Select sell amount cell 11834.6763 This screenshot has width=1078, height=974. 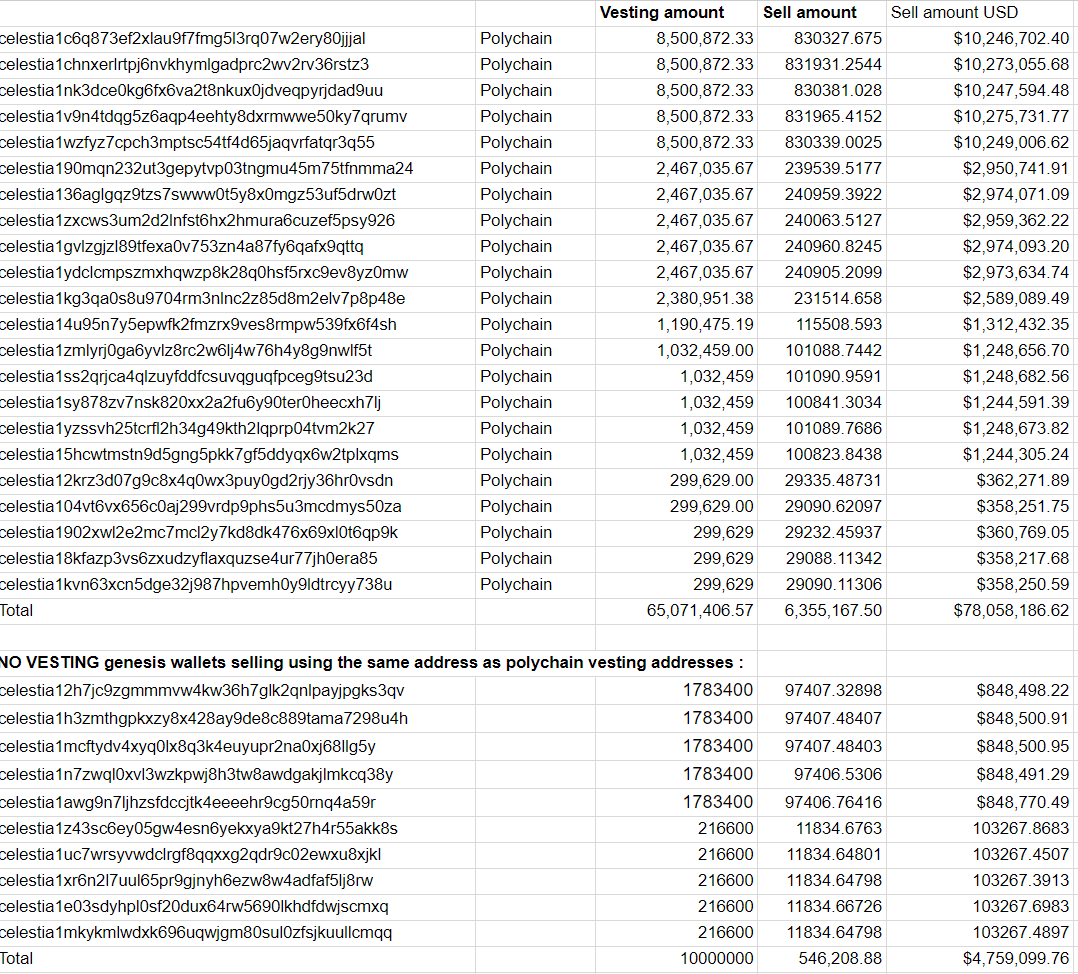pos(837,829)
